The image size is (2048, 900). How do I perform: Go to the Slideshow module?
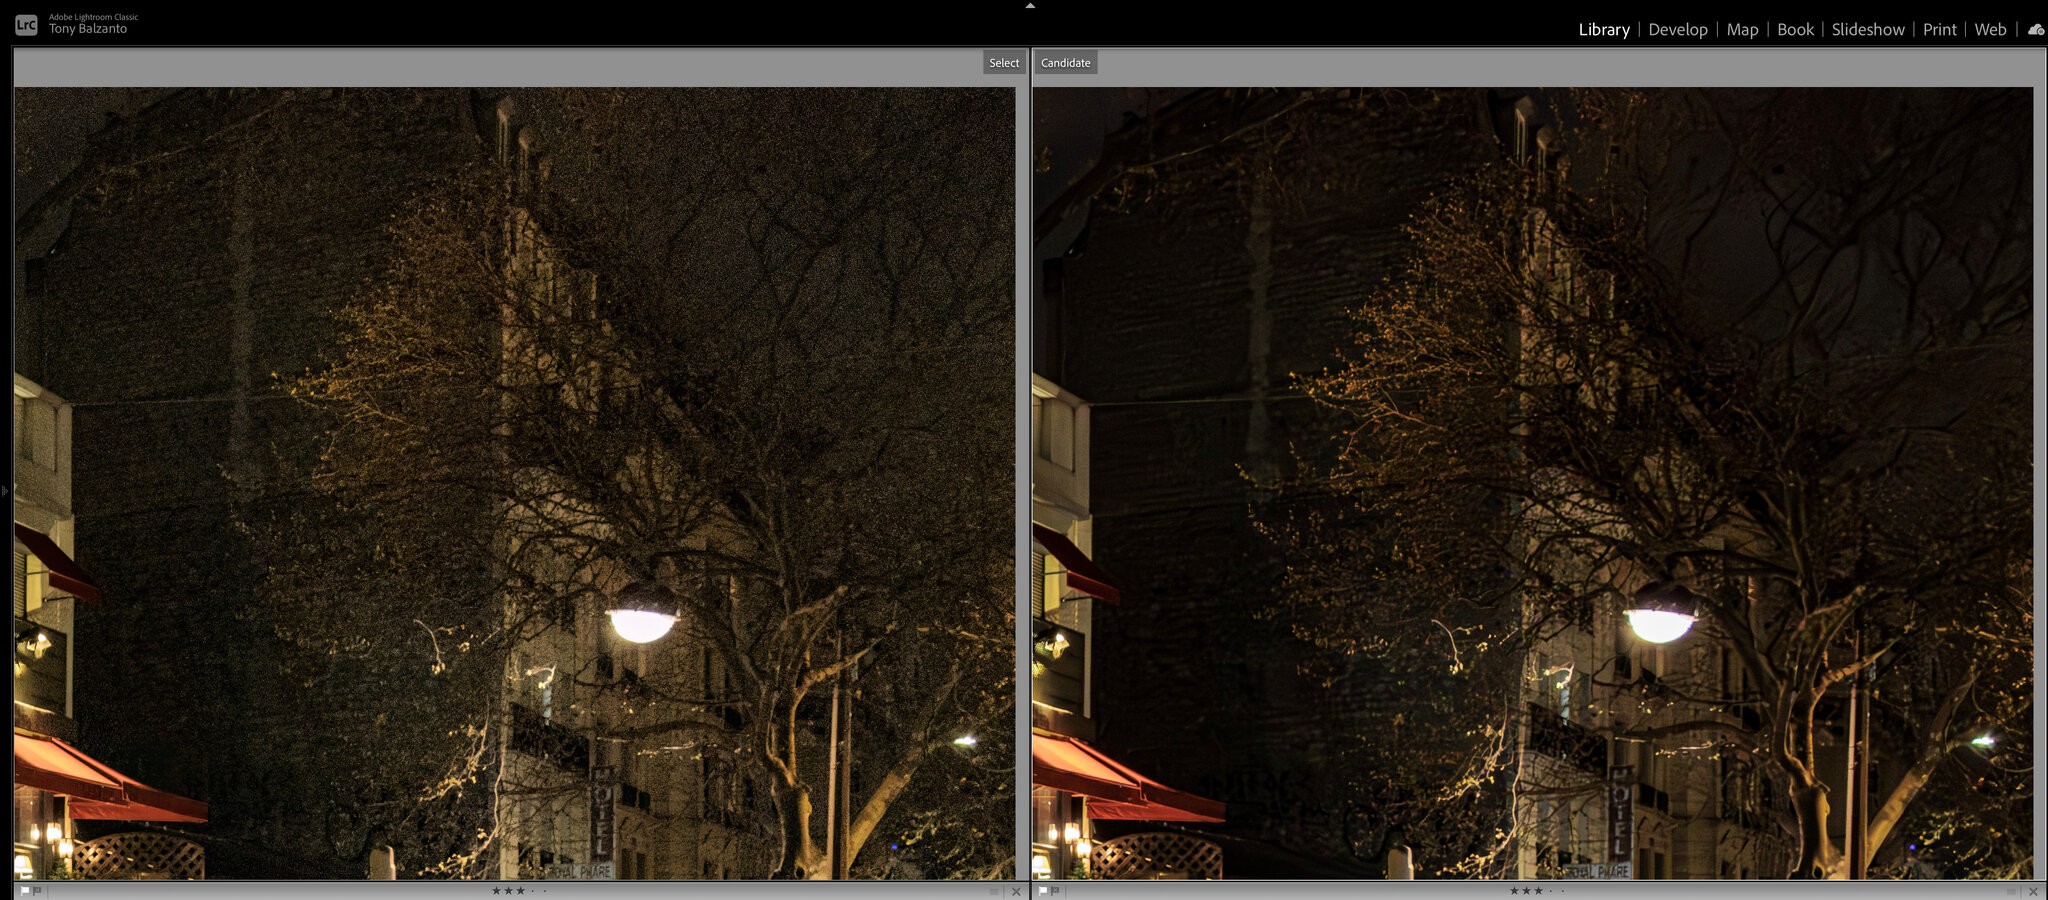[x=1867, y=30]
